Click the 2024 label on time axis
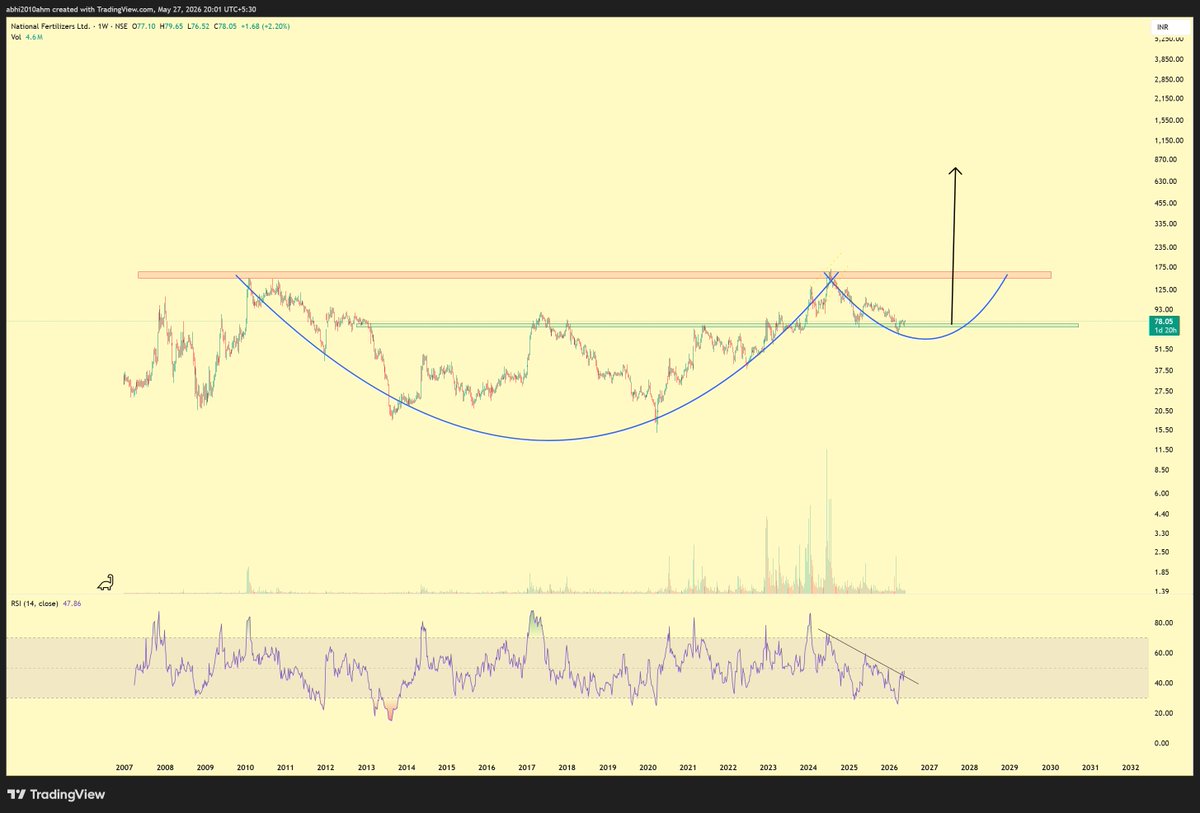 point(808,767)
